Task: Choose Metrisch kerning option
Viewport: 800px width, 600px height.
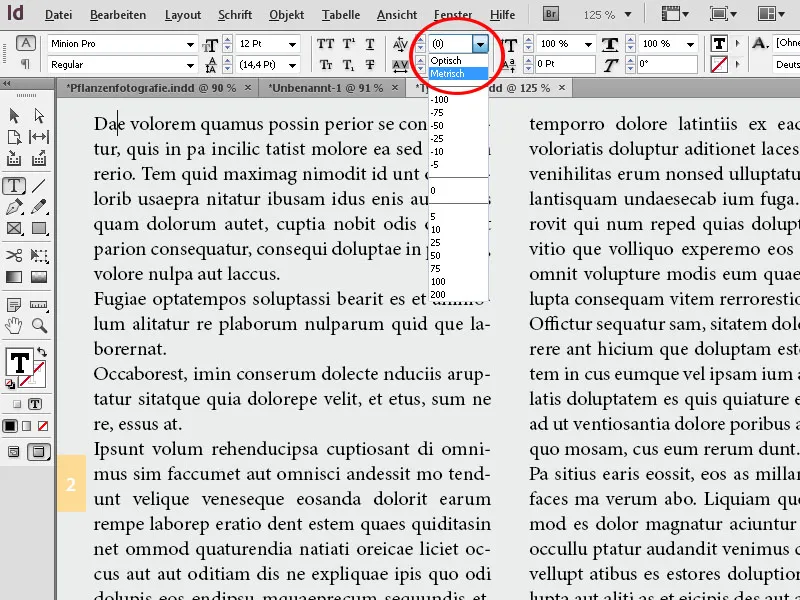Action: point(458,73)
